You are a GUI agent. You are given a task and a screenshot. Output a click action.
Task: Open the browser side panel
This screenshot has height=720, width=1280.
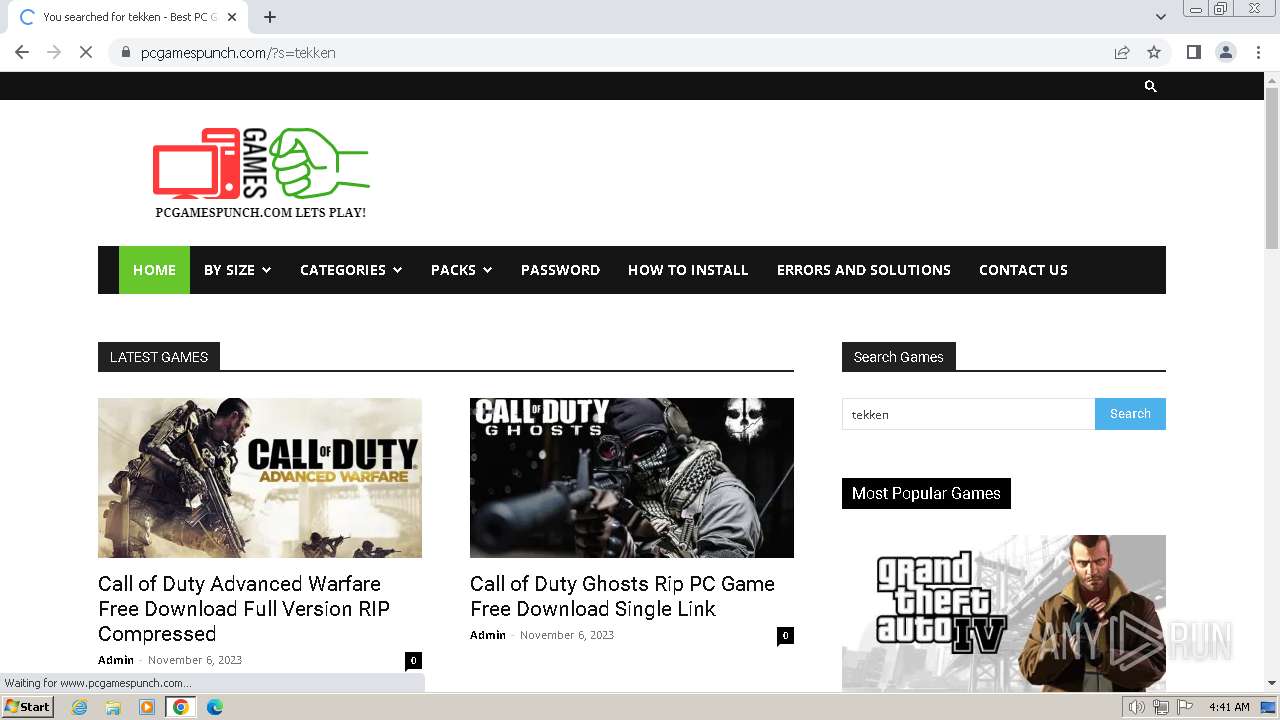click(1193, 52)
